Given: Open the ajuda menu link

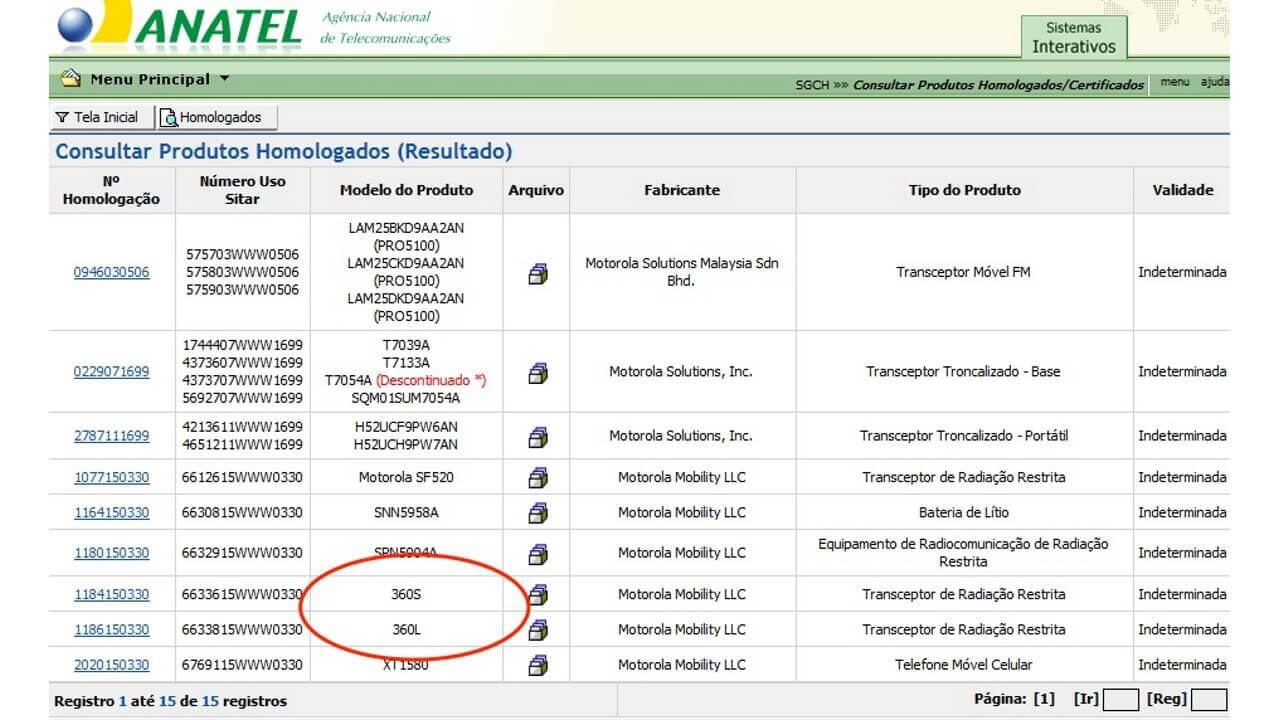Looking at the screenshot, I should coord(1214,82).
